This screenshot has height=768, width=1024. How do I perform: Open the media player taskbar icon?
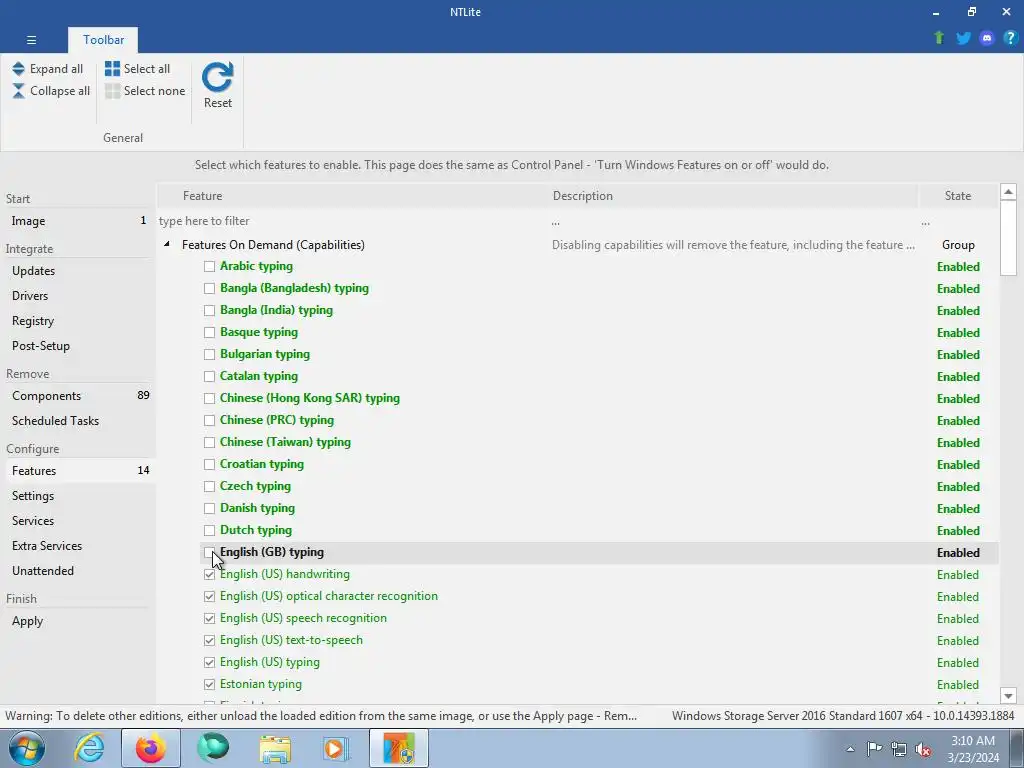click(336, 748)
